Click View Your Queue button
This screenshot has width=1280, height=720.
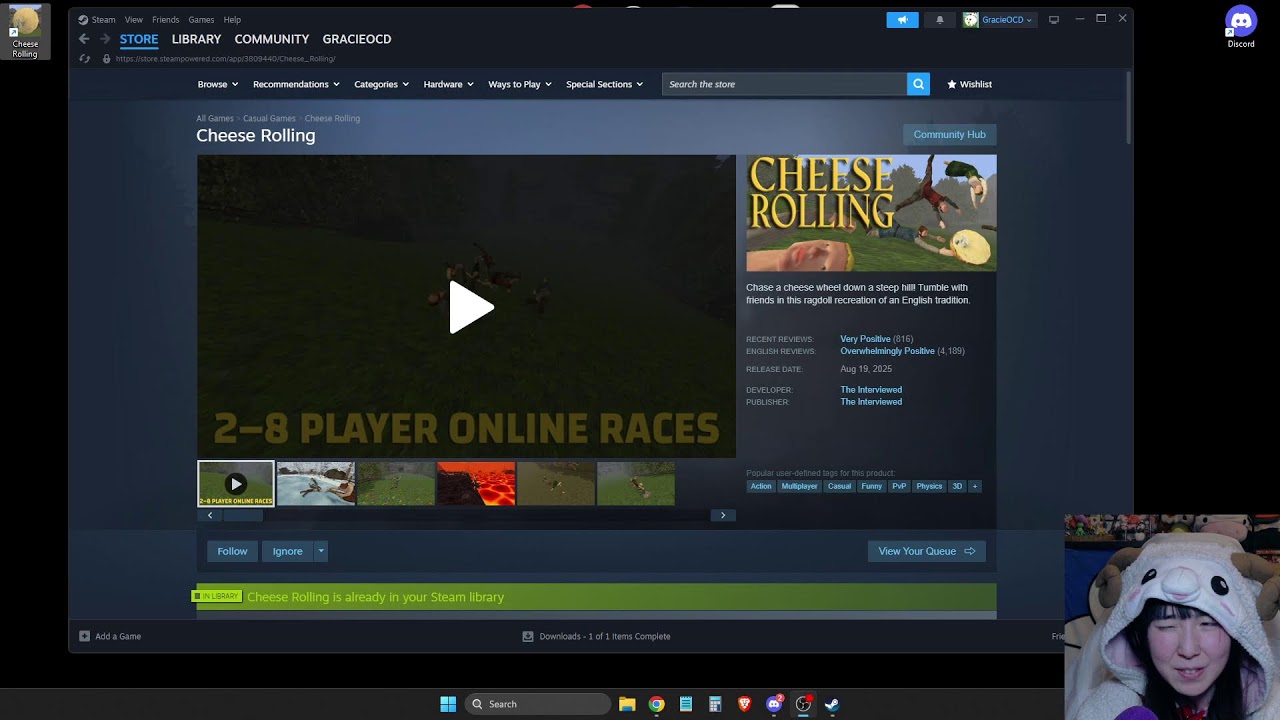(927, 551)
